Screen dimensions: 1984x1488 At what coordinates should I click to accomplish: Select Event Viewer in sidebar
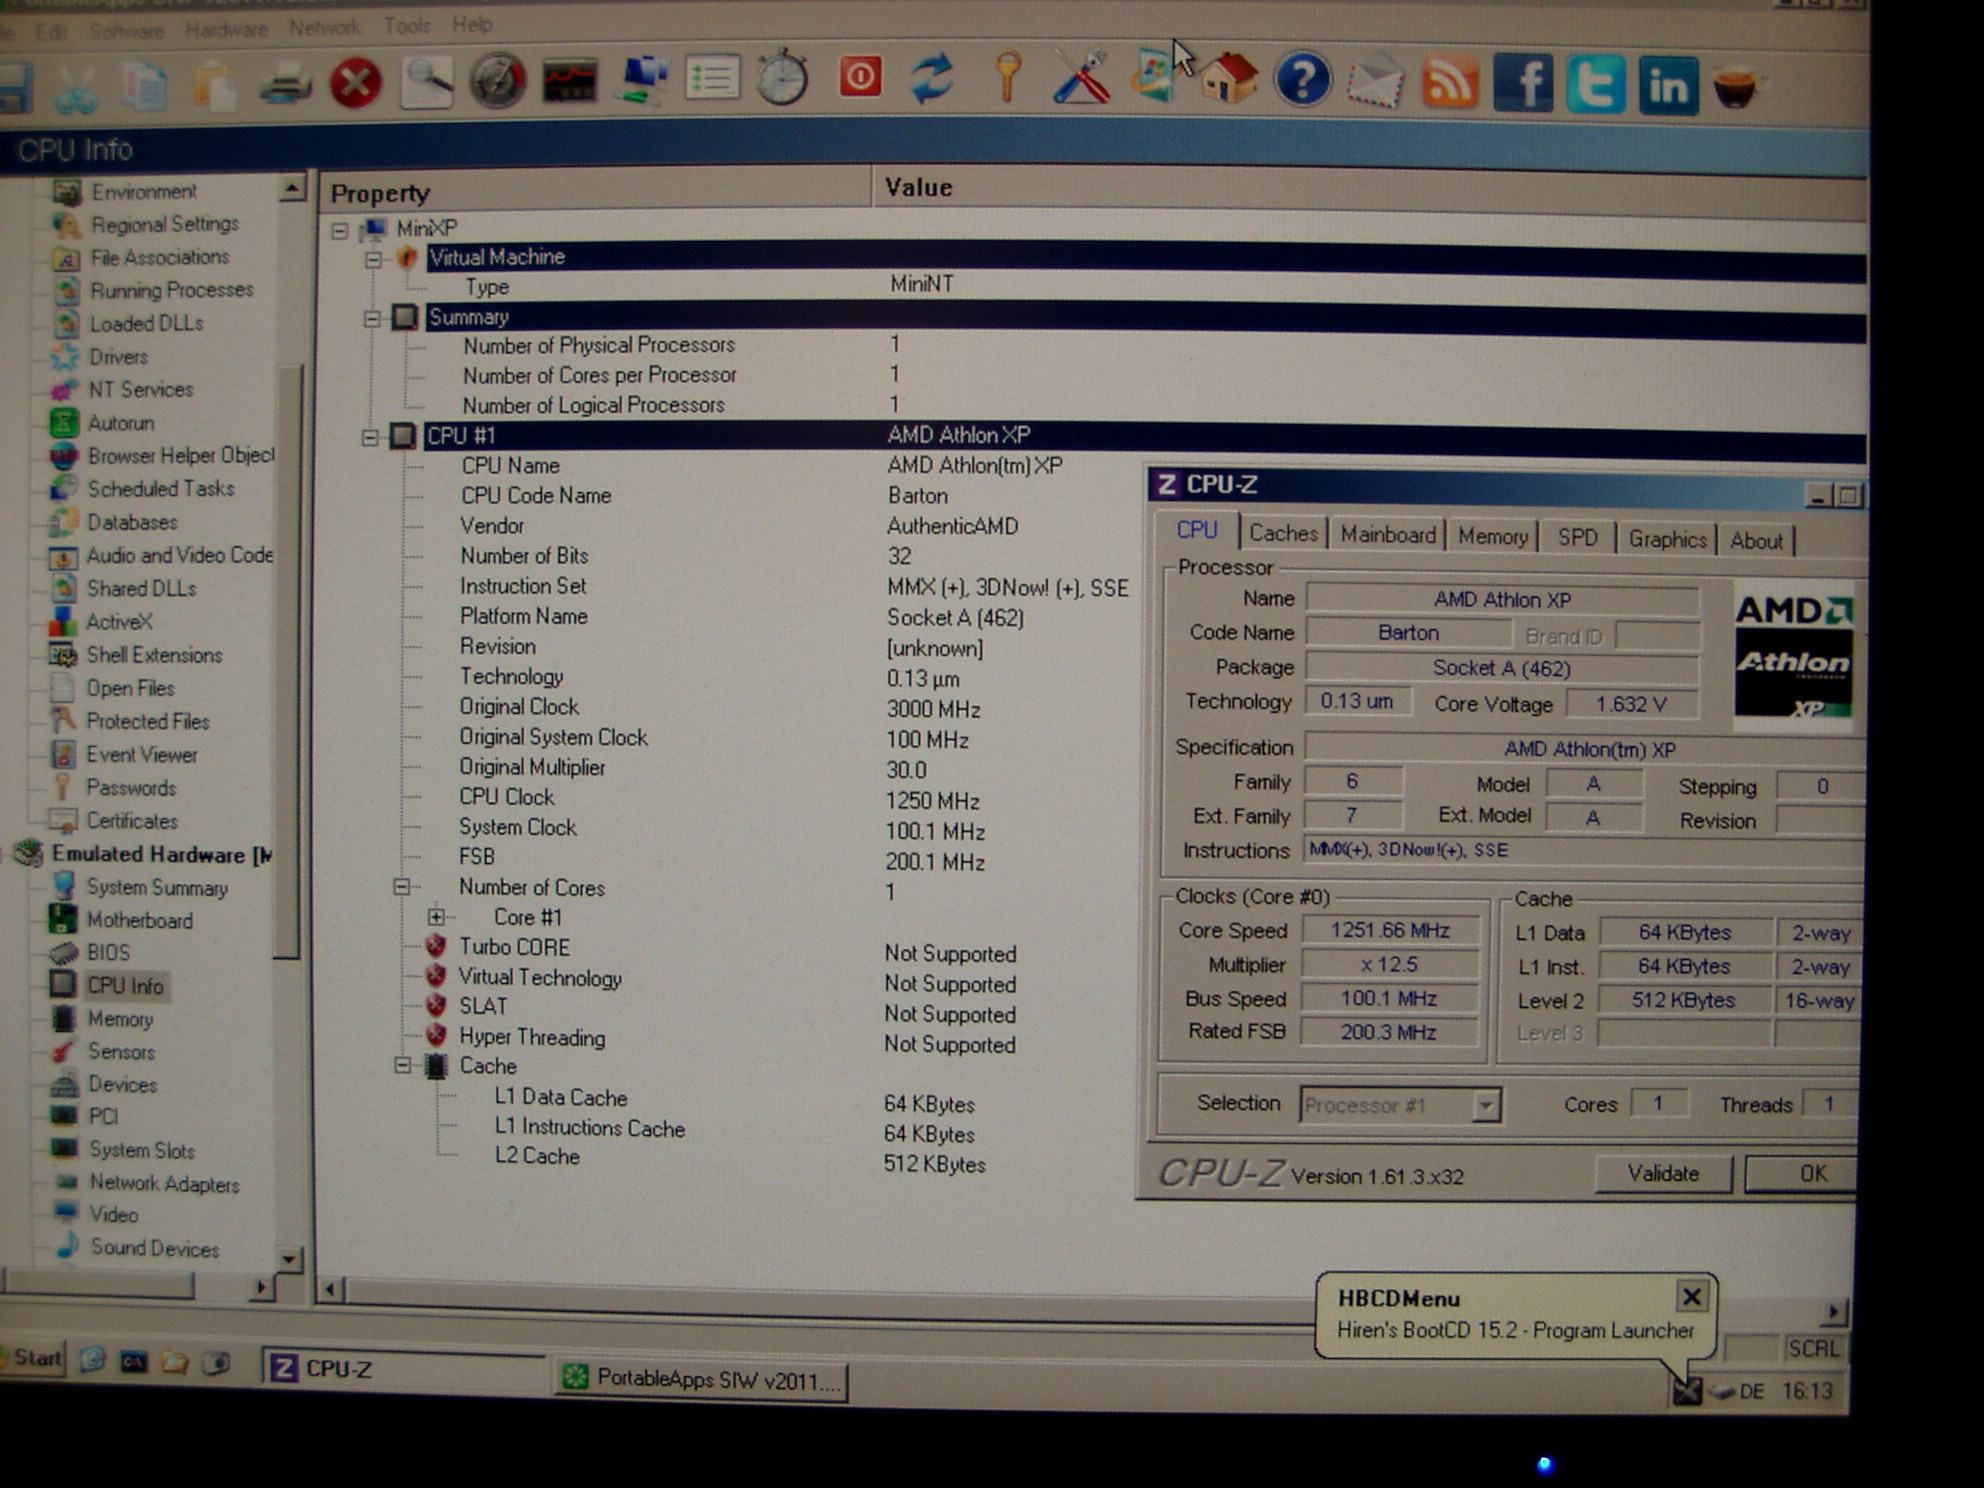[141, 754]
